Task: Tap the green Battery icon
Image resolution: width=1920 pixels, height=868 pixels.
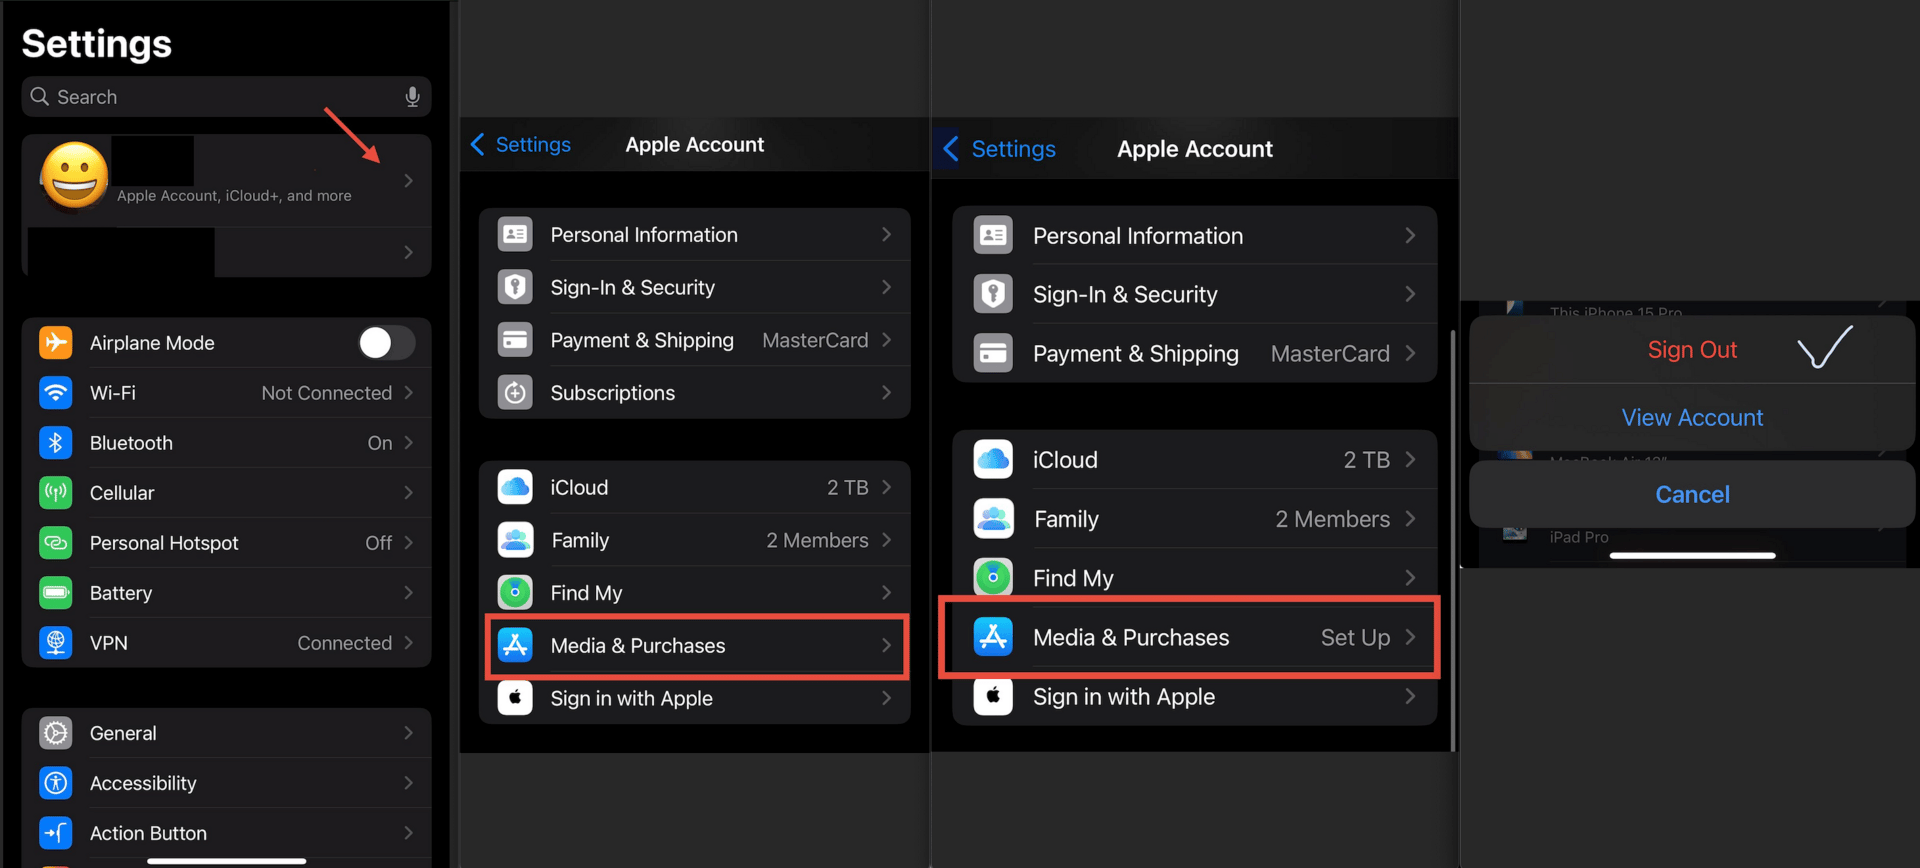Action: tap(56, 592)
